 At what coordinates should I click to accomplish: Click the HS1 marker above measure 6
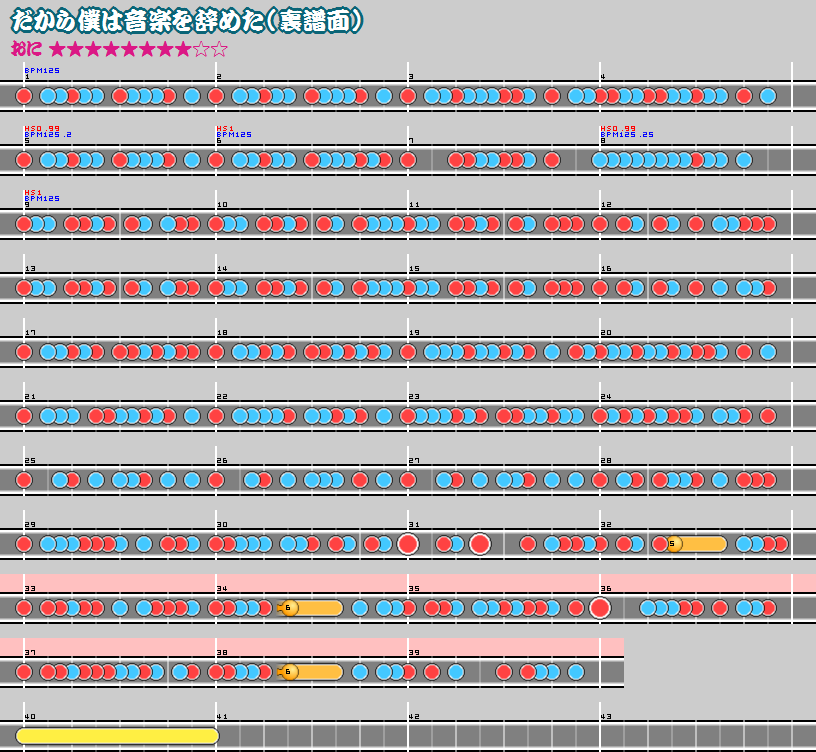point(224,128)
